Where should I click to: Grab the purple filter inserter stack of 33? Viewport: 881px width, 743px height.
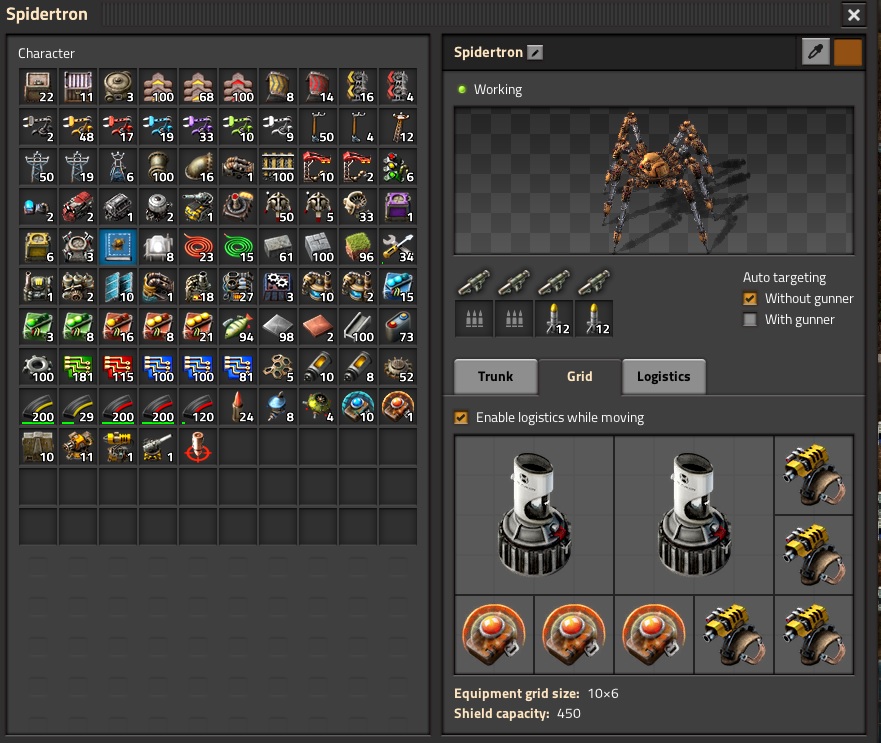[198, 126]
